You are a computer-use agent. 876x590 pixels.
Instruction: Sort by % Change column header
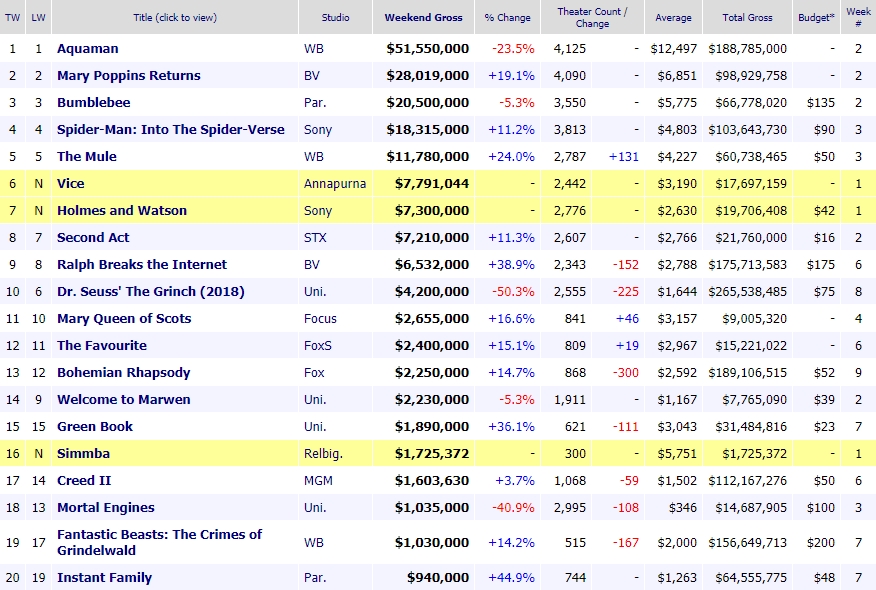(509, 18)
